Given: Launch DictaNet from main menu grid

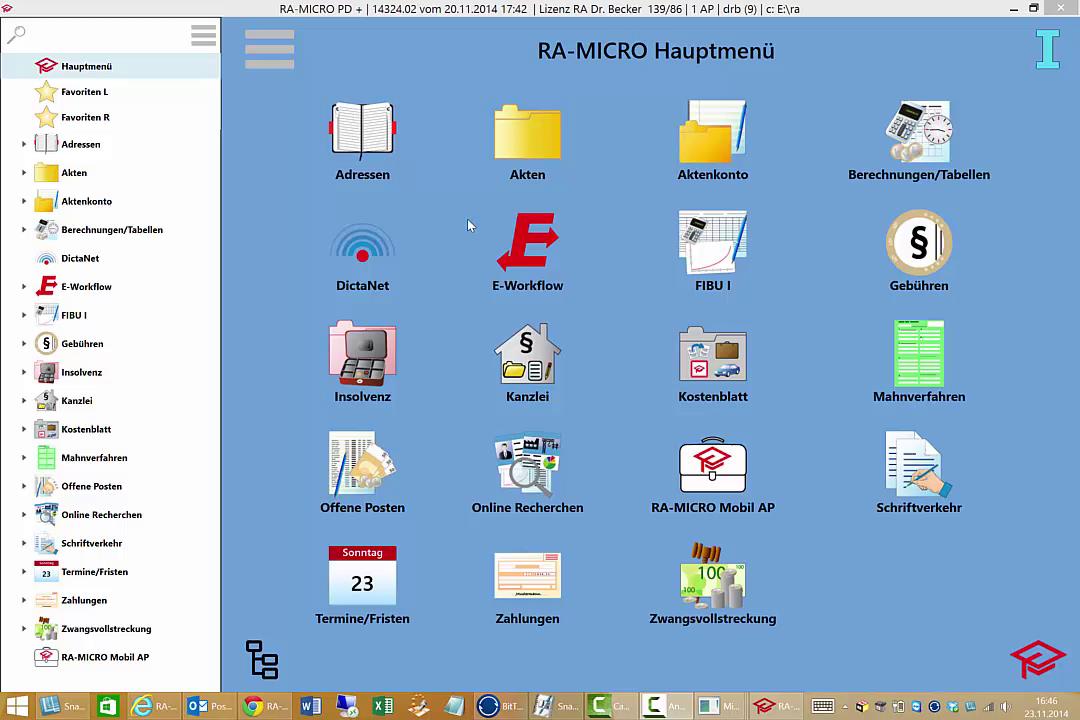Looking at the screenshot, I should click(362, 244).
